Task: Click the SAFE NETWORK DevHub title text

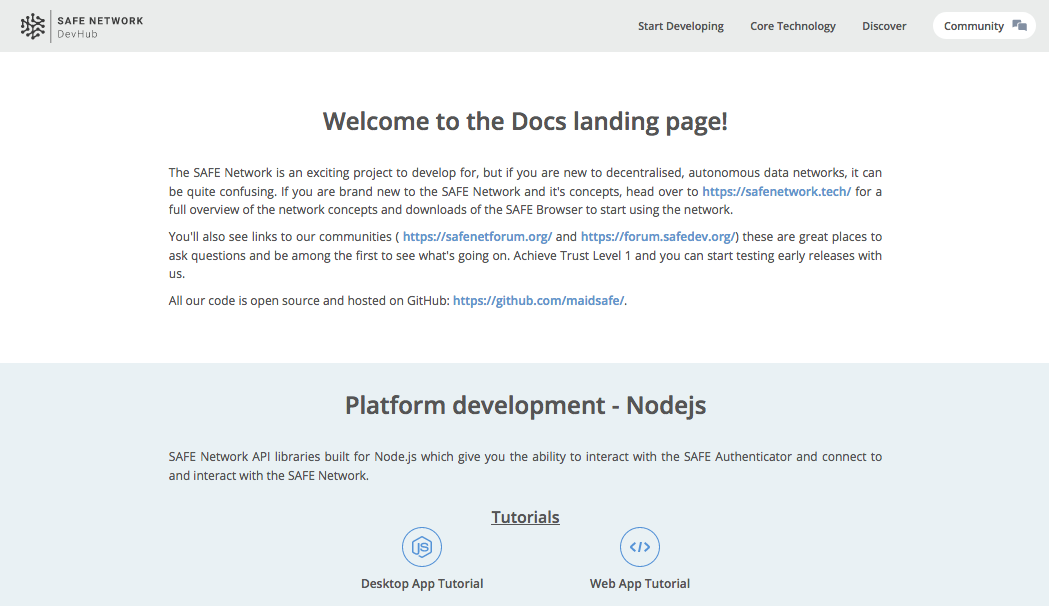Action: tap(100, 27)
